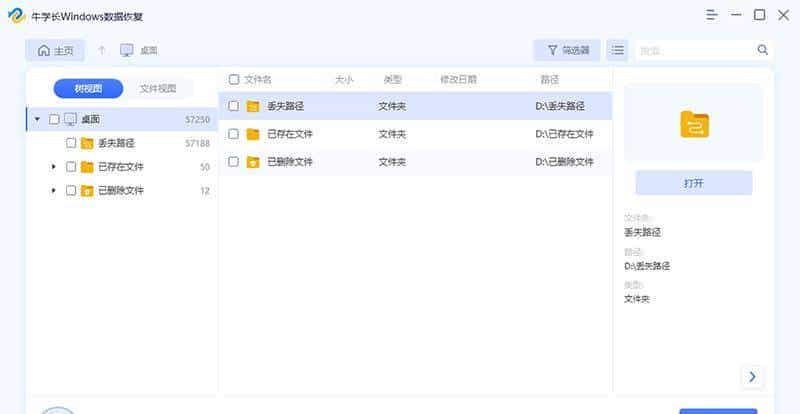This screenshot has height=414, width=800.
Task: Click the 57188 count beside 丢失路径
Action: tap(197, 143)
